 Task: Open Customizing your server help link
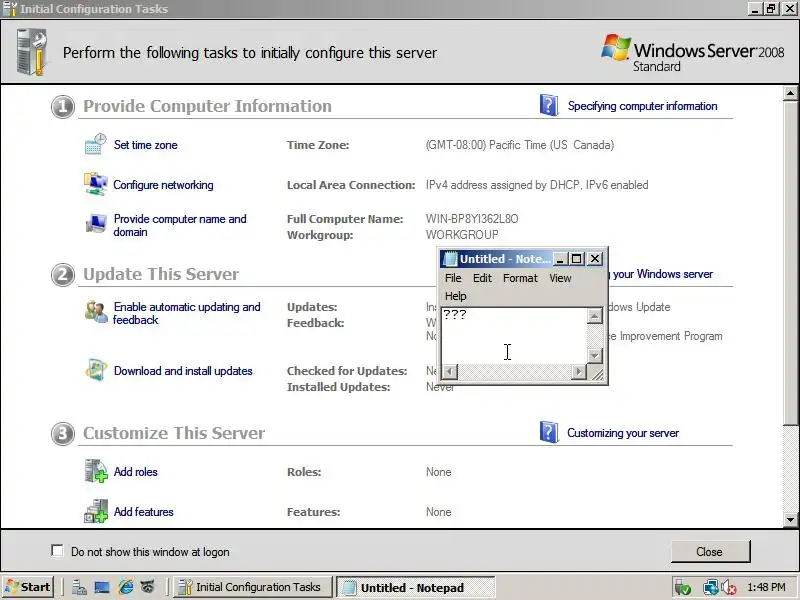click(623, 433)
